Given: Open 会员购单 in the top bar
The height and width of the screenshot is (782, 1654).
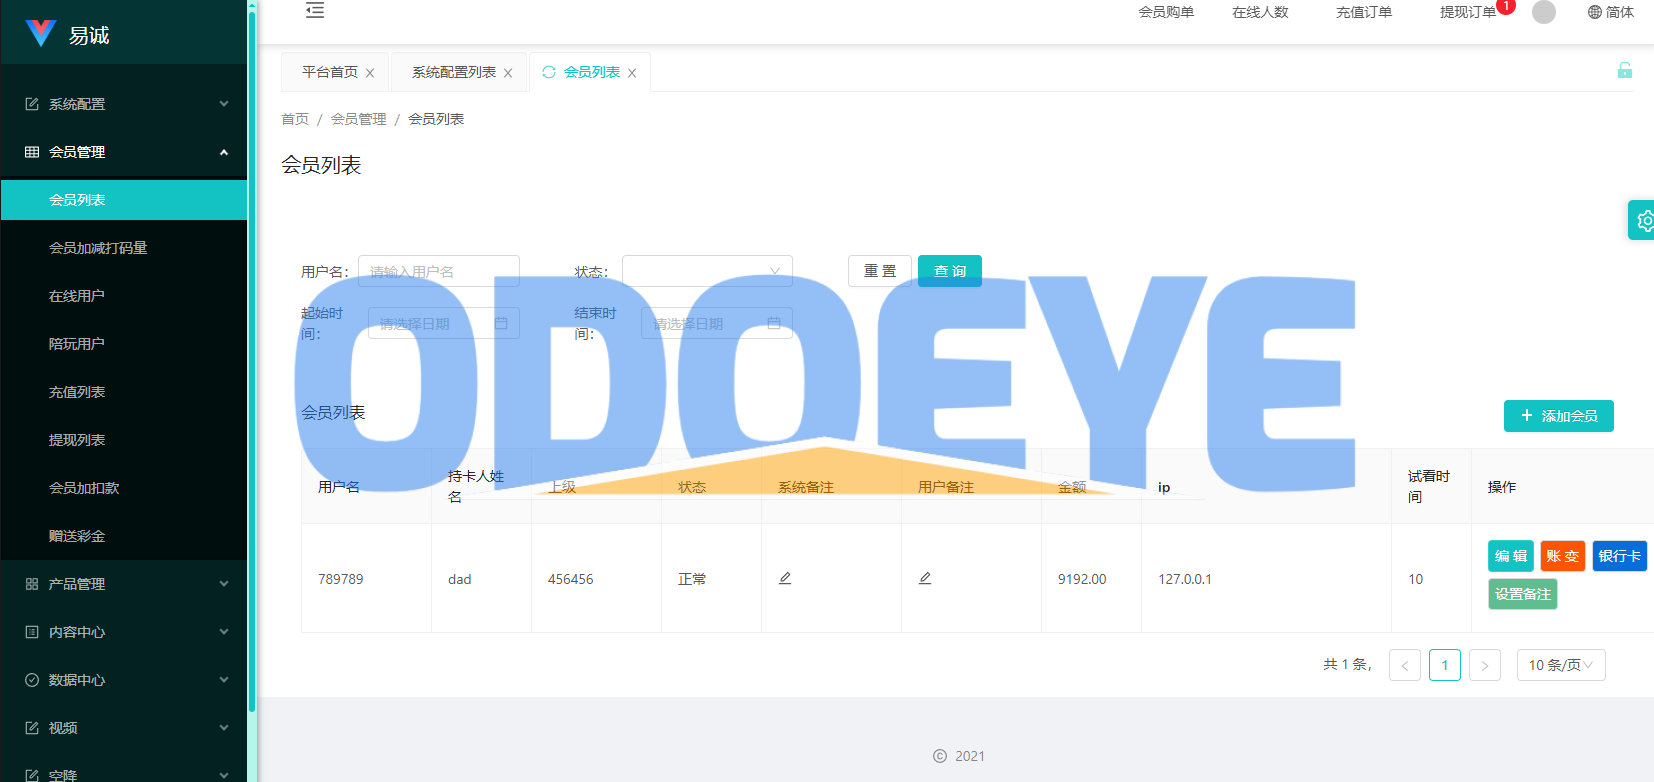Looking at the screenshot, I should pos(1166,12).
